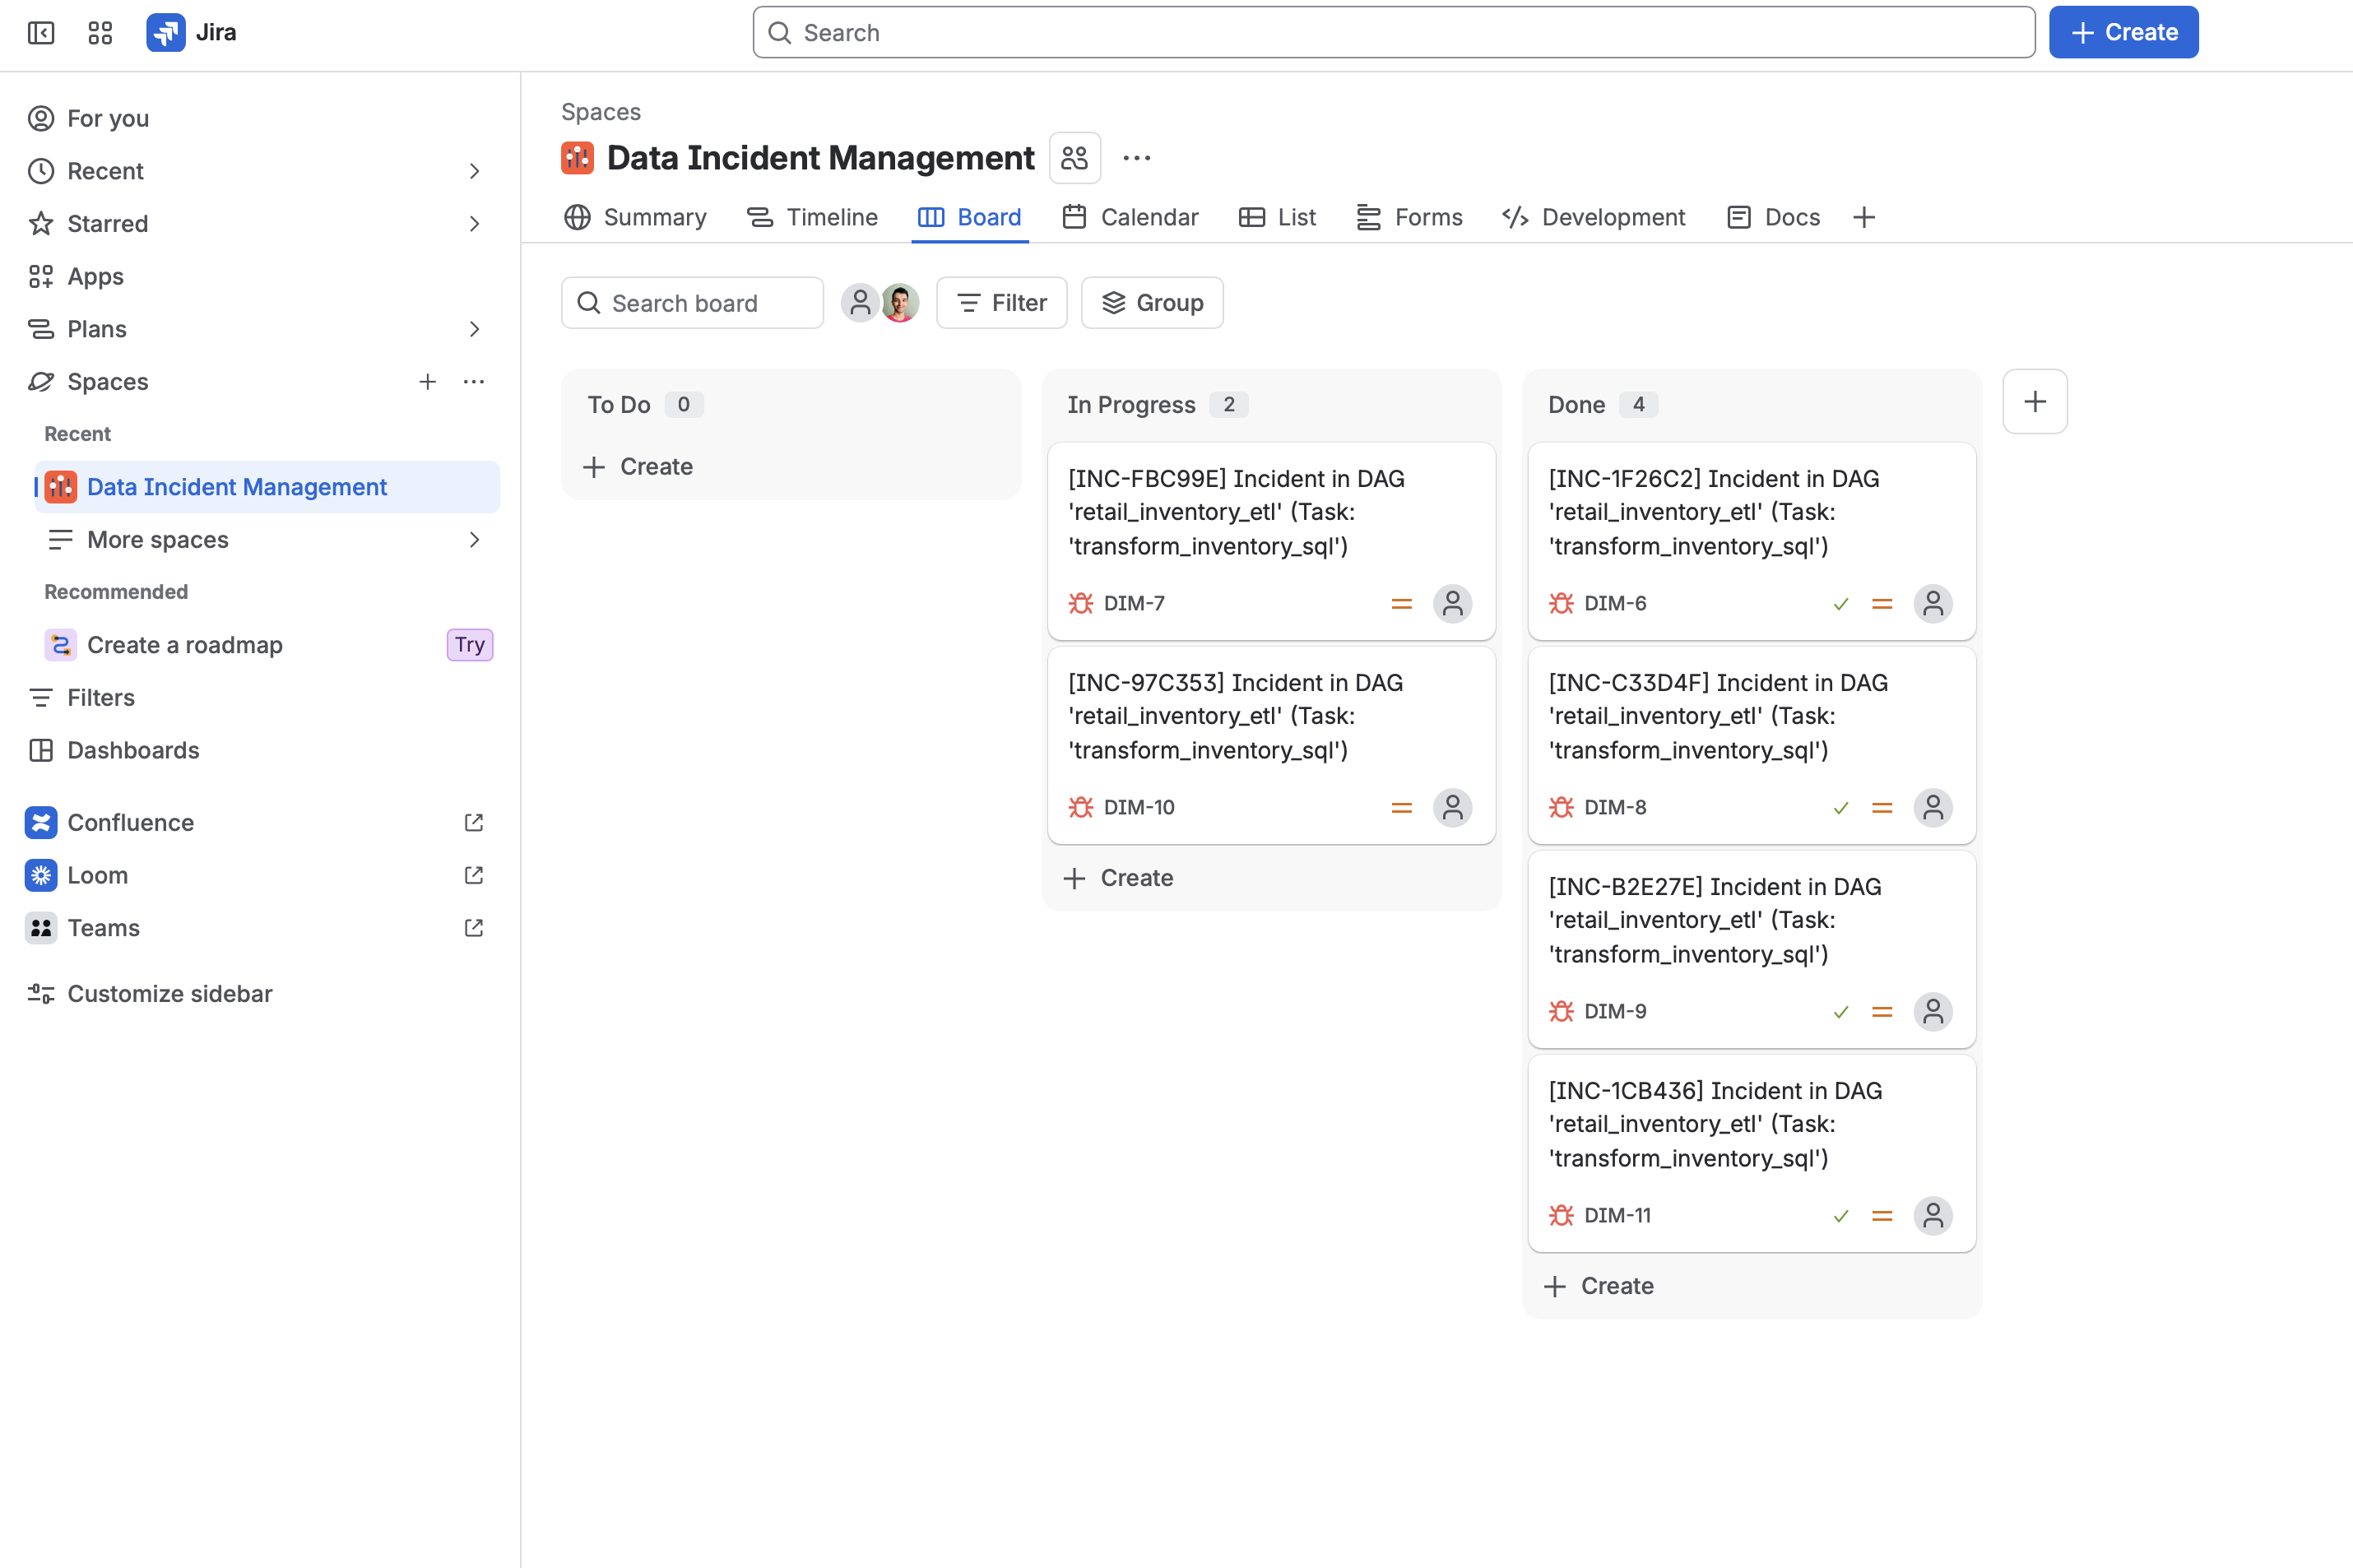Viewport: 2353px width, 1568px height.
Task: Collapse the sidebar using the top-left icon
Action: tap(41, 33)
